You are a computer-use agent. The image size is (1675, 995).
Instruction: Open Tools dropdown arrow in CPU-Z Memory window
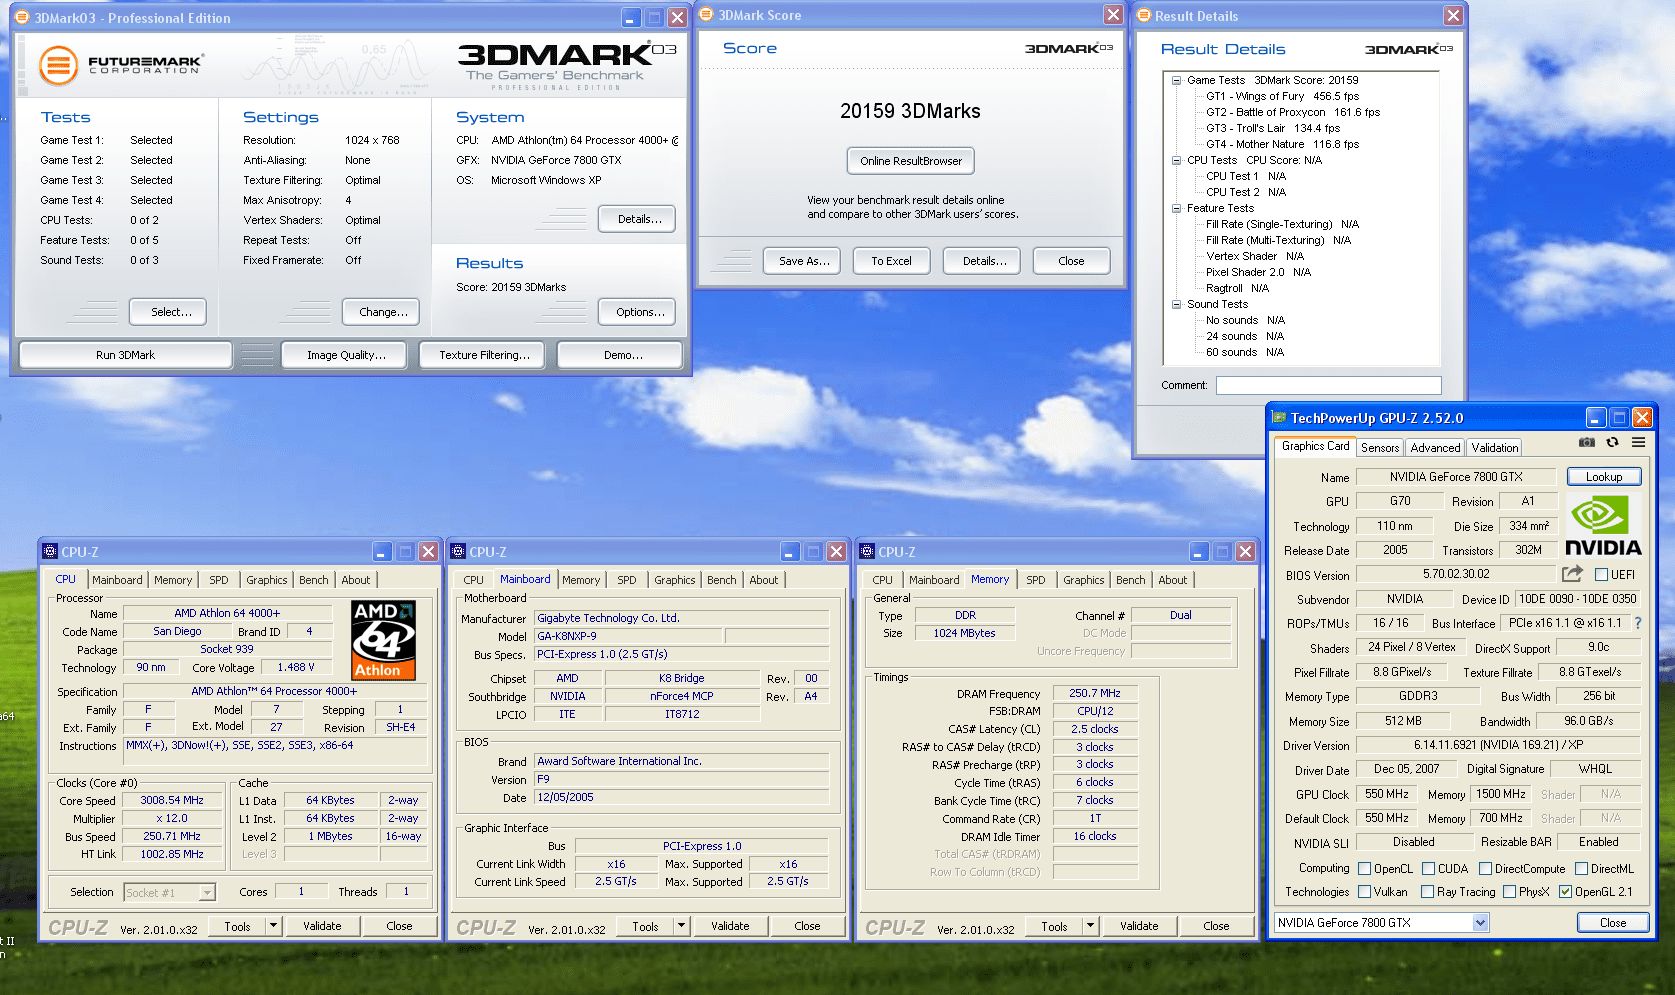(x=1090, y=926)
